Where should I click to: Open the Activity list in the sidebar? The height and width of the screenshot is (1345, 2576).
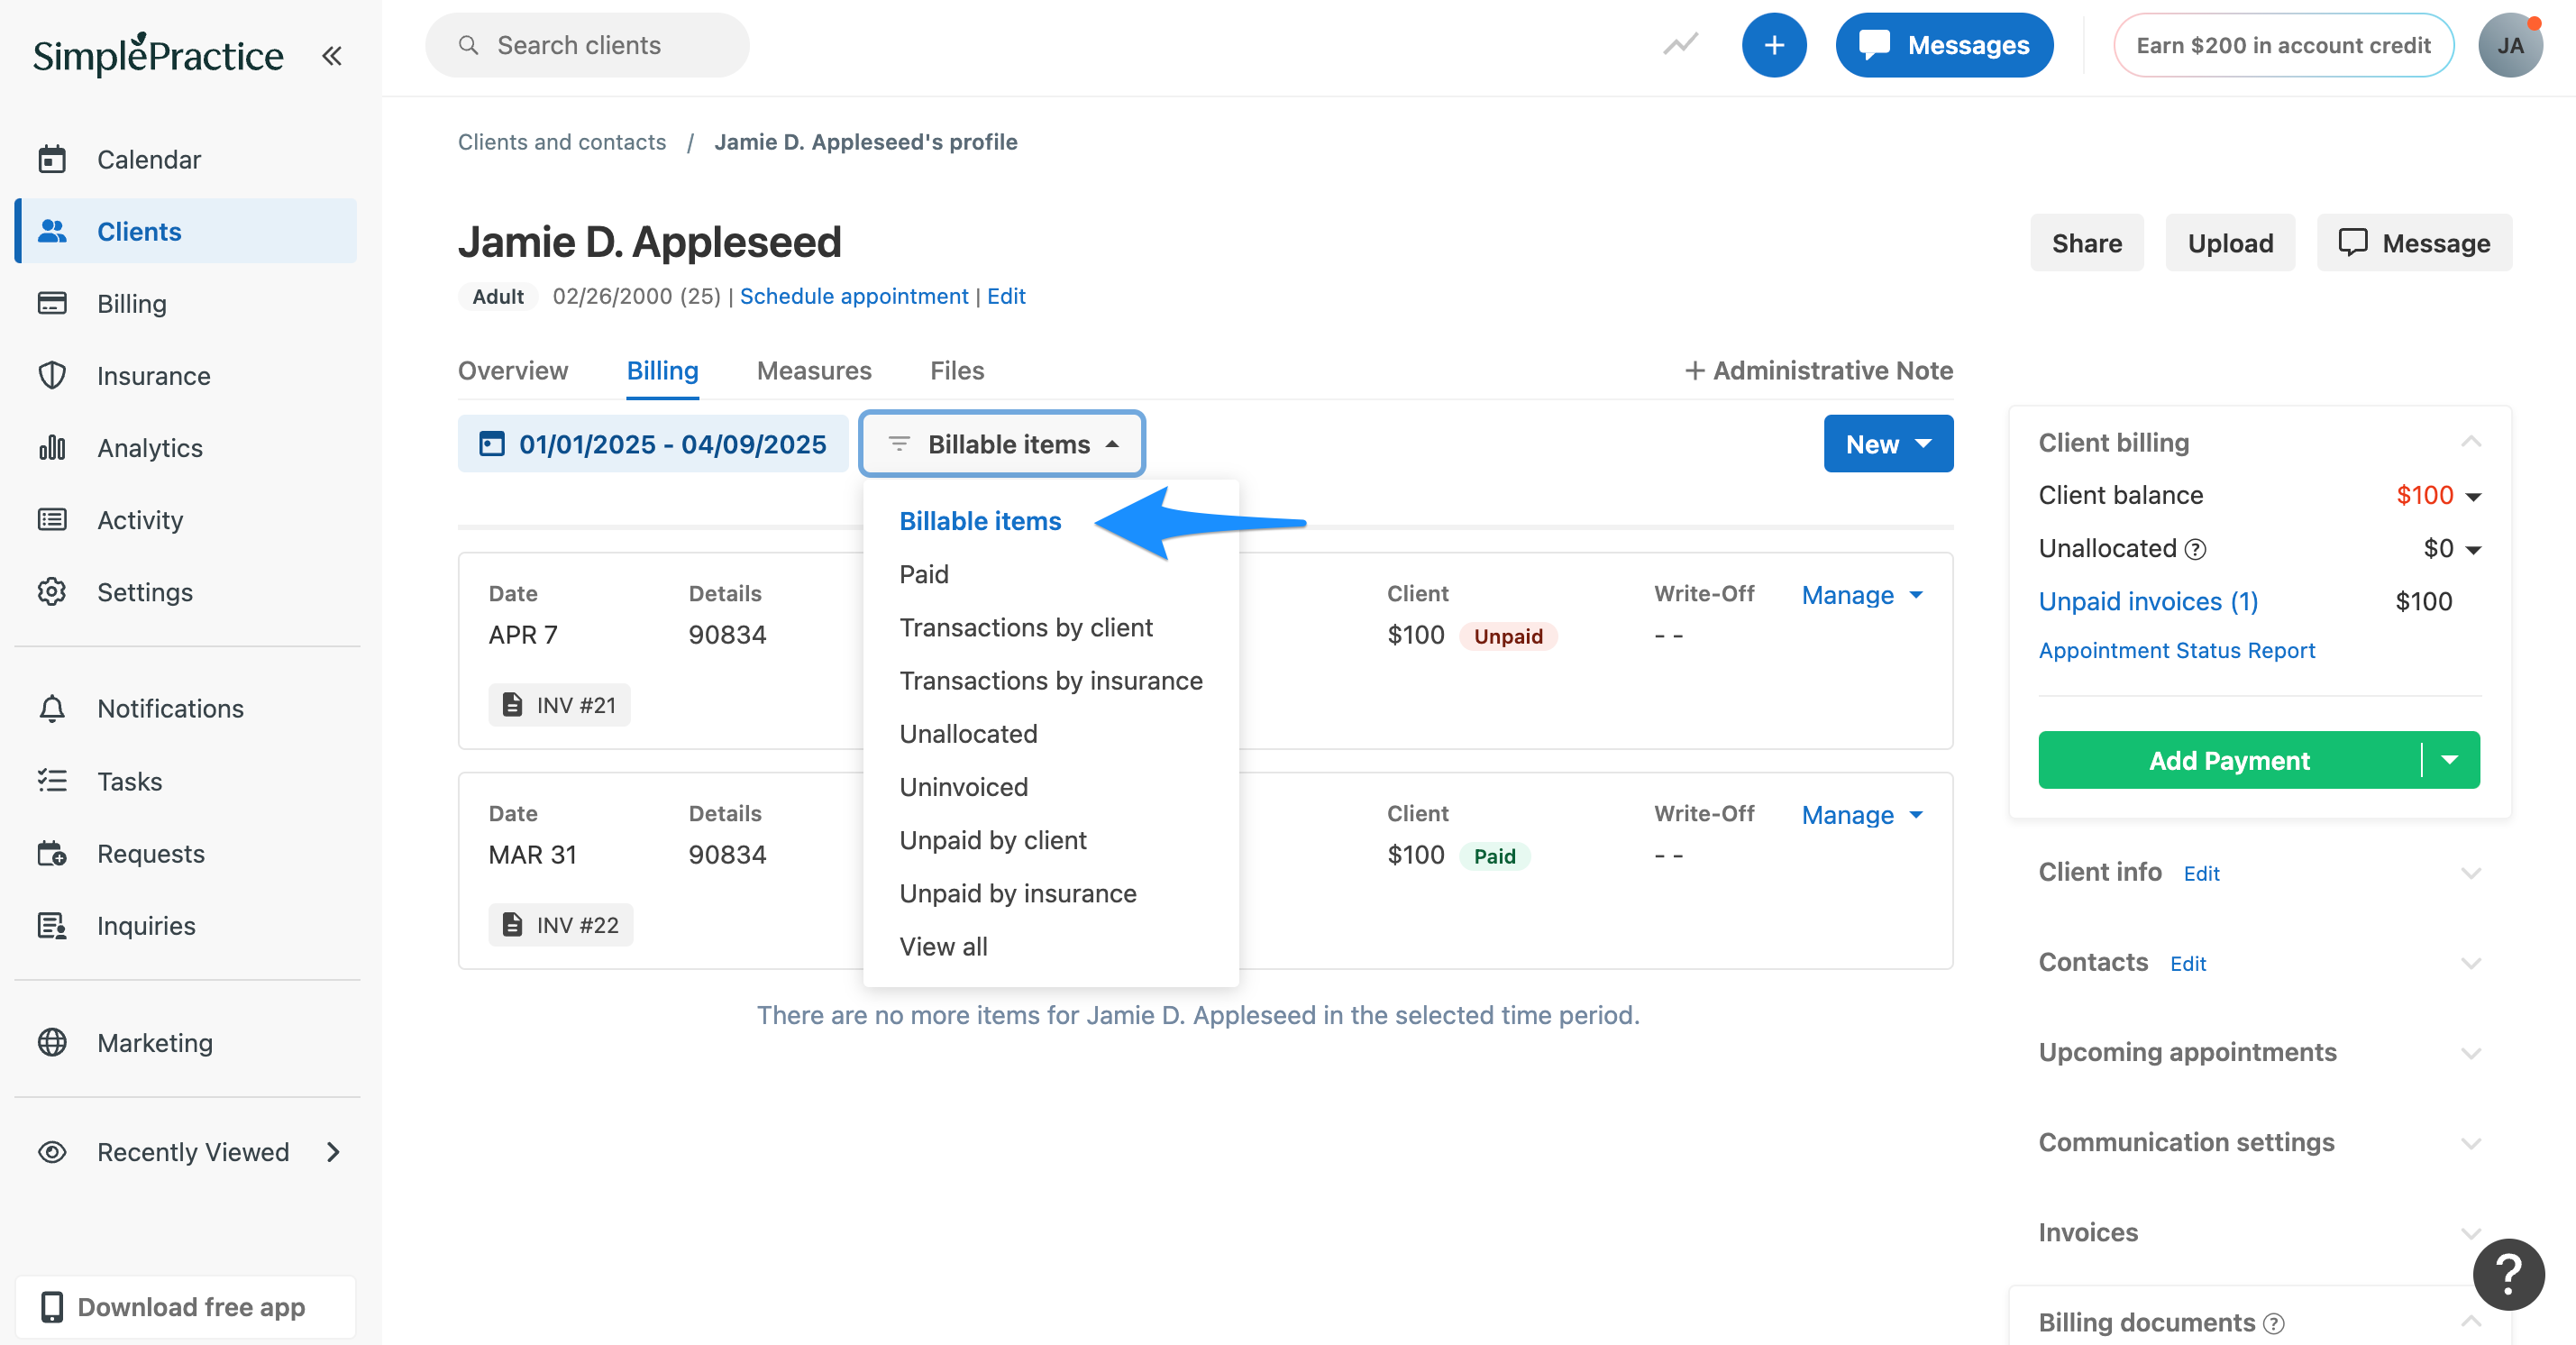pyautogui.click(x=139, y=519)
